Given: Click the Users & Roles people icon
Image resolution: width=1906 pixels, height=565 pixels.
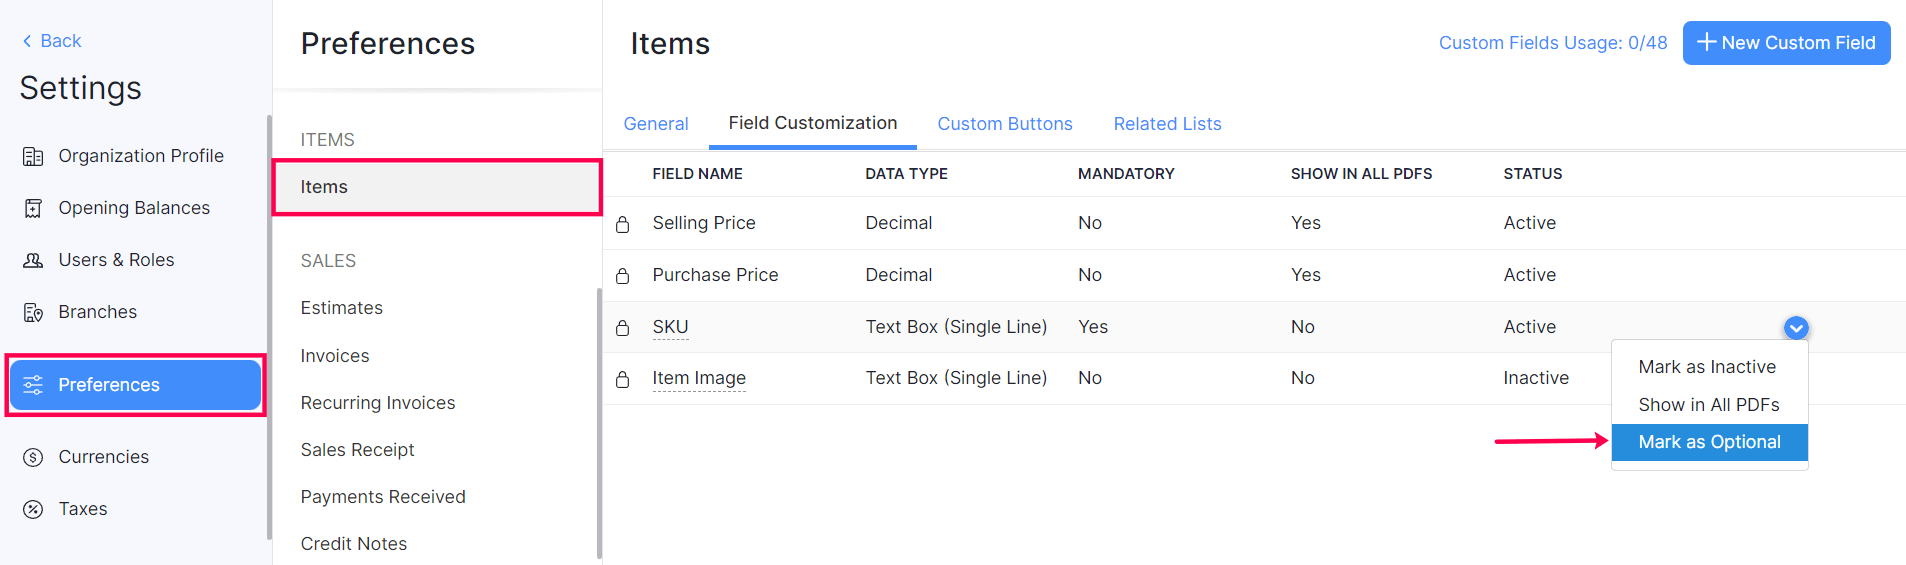Looking at the screenshot, I should 33,260.
